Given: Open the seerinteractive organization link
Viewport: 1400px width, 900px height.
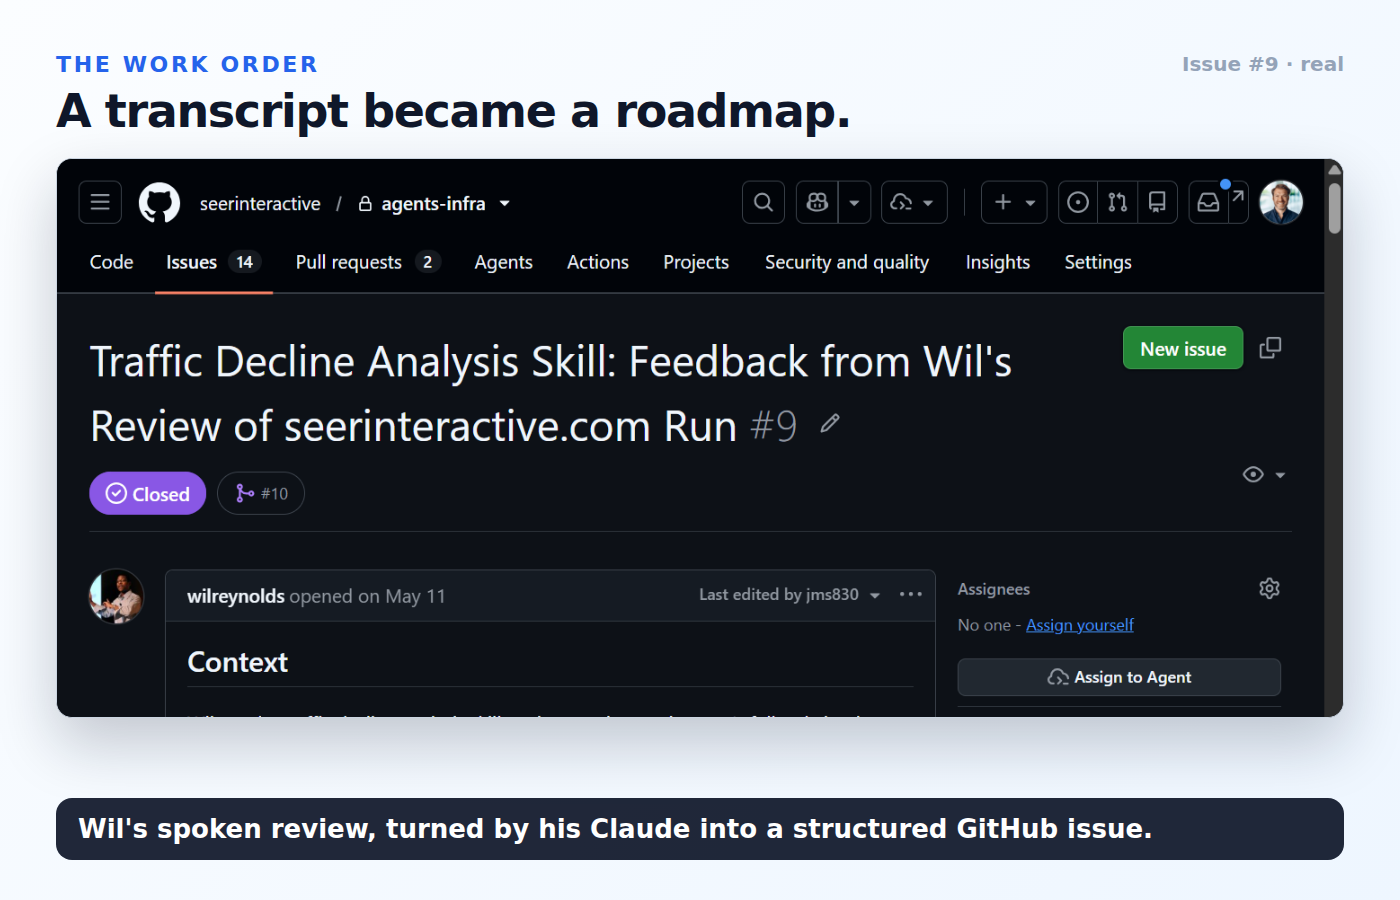Looking at the screenshot, I should tap(260, 204).
